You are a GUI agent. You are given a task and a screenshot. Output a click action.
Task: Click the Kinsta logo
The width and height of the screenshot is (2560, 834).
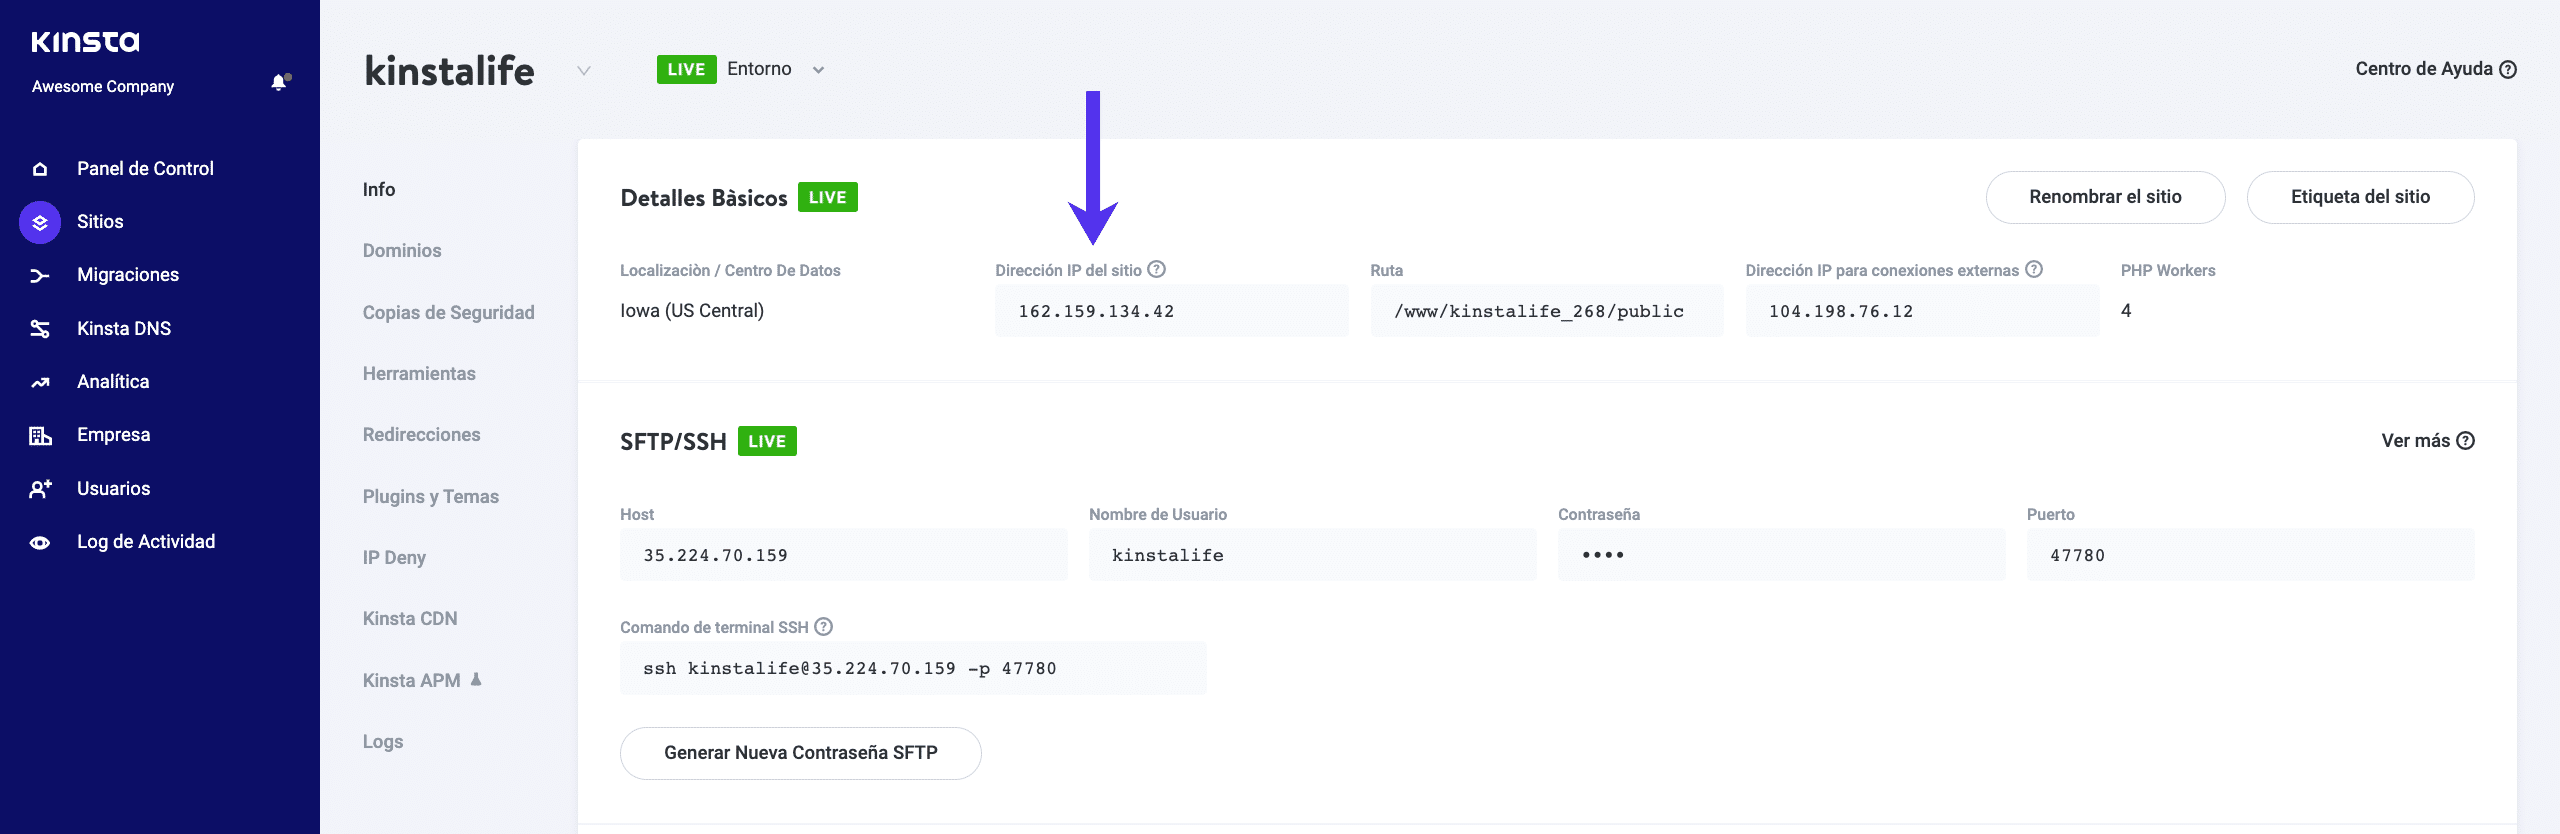85,42
